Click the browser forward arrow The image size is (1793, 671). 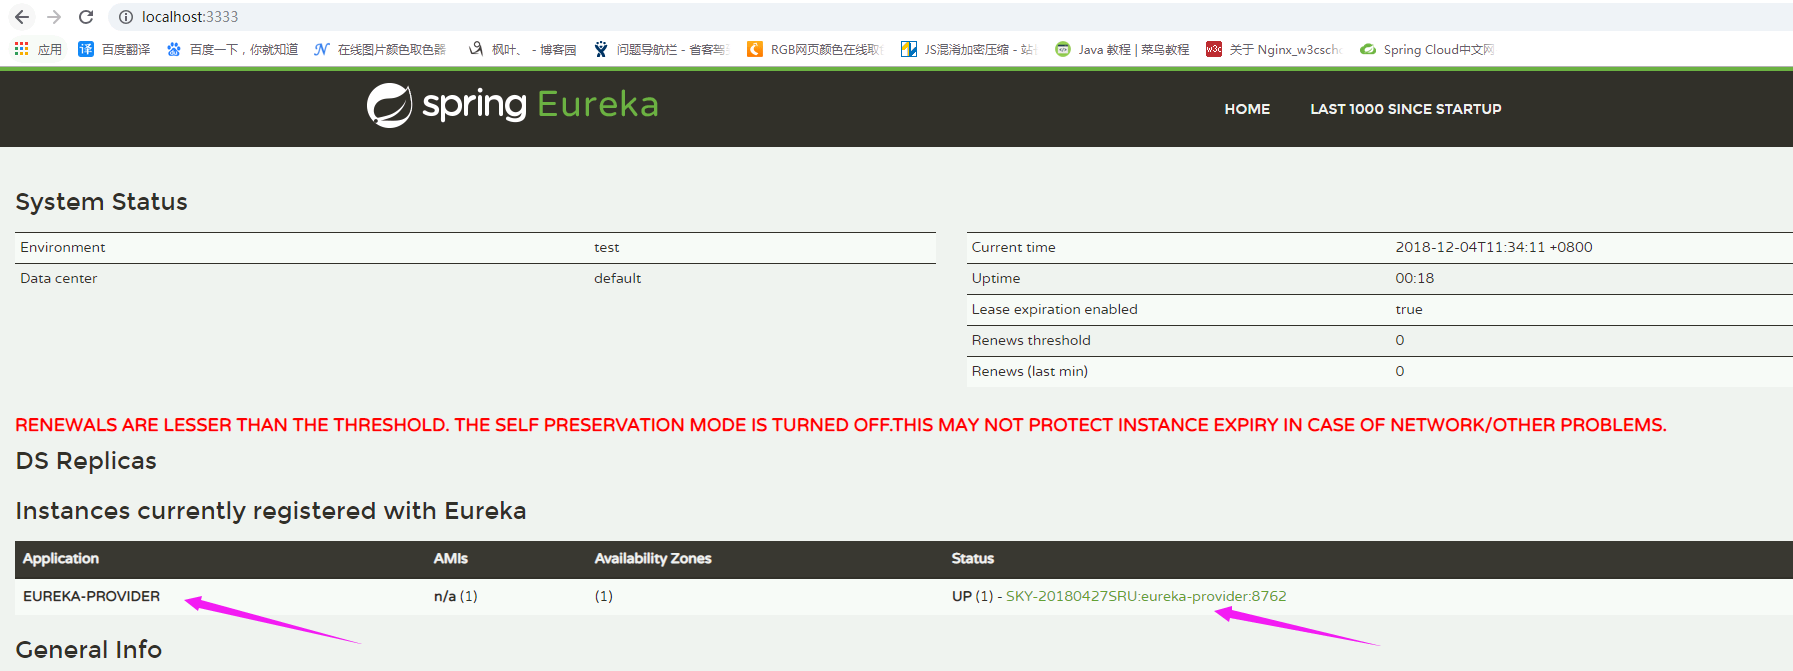(54, 17)
